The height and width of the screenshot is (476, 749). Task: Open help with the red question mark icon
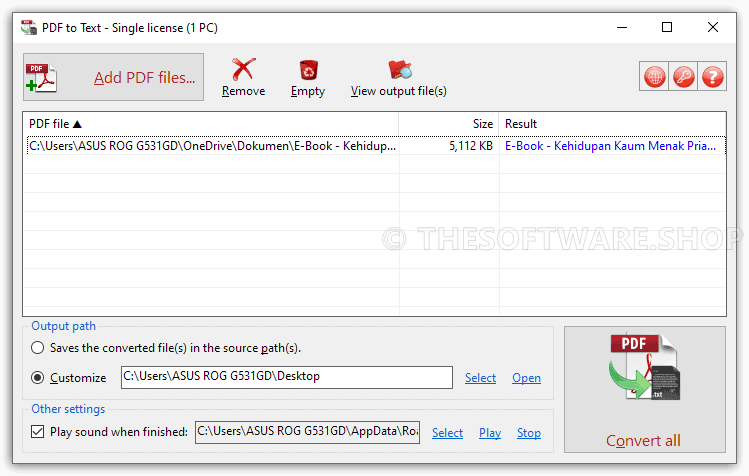tap(712, 76)
